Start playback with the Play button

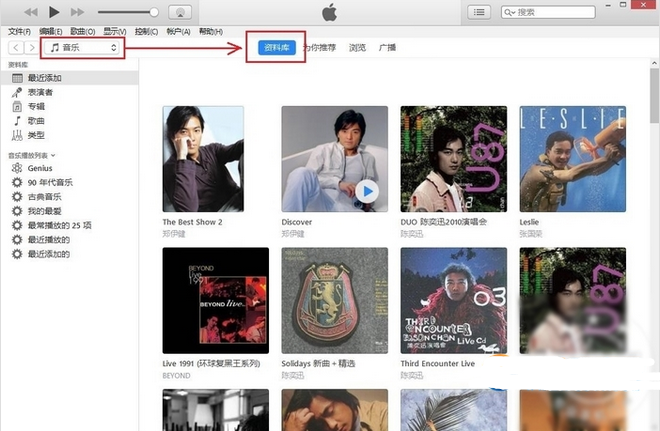click(54, 12)
